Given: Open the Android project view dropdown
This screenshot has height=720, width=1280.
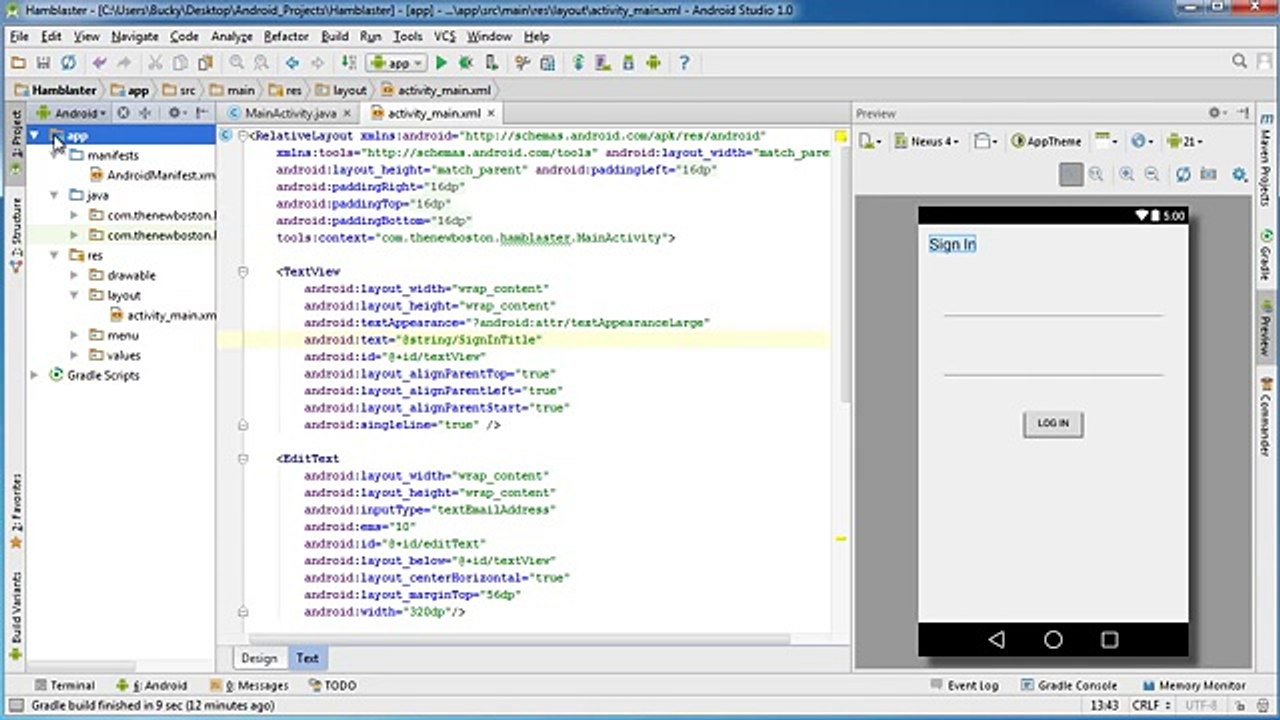Looking at the screenshot, I should pyautogui.click(x=71, y=113).
